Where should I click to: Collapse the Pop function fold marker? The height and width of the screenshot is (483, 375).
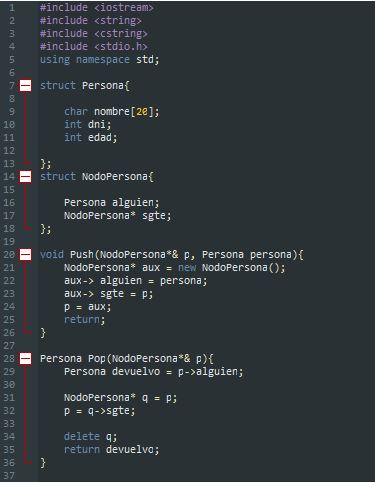coord(26,359)
